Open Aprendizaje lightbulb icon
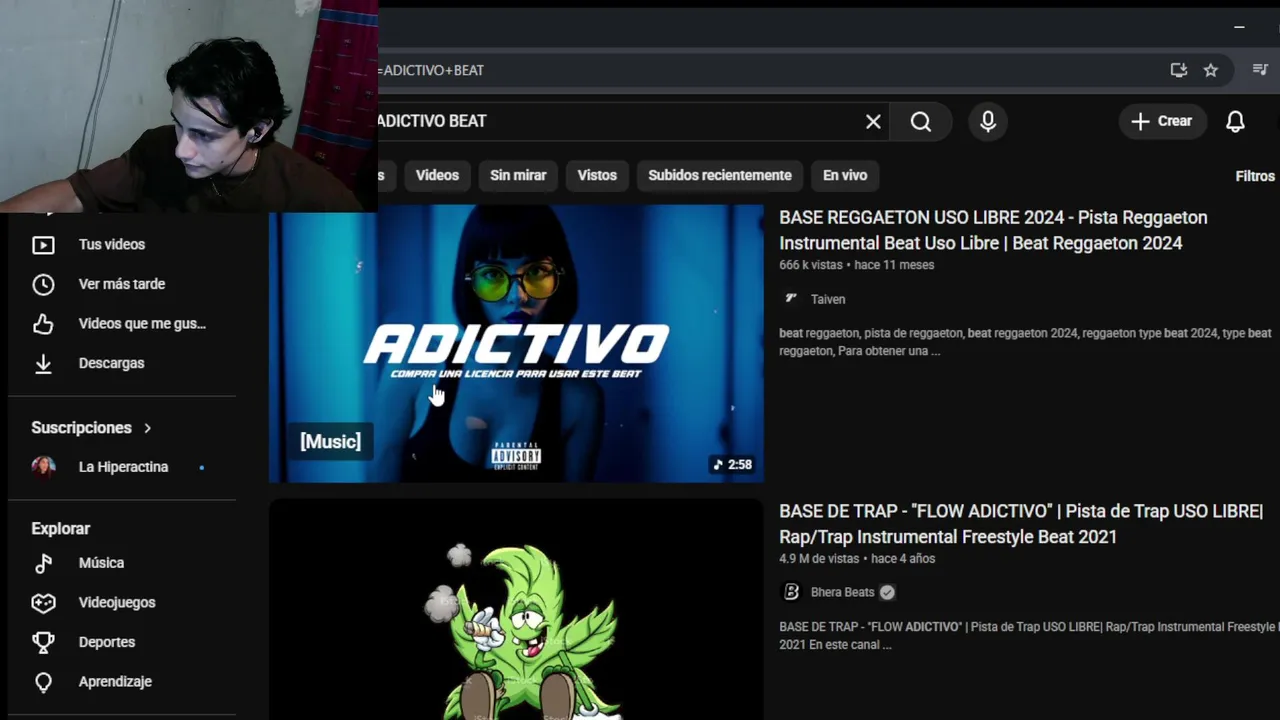This screenshot has height=720, width=1280. (43, 682)
